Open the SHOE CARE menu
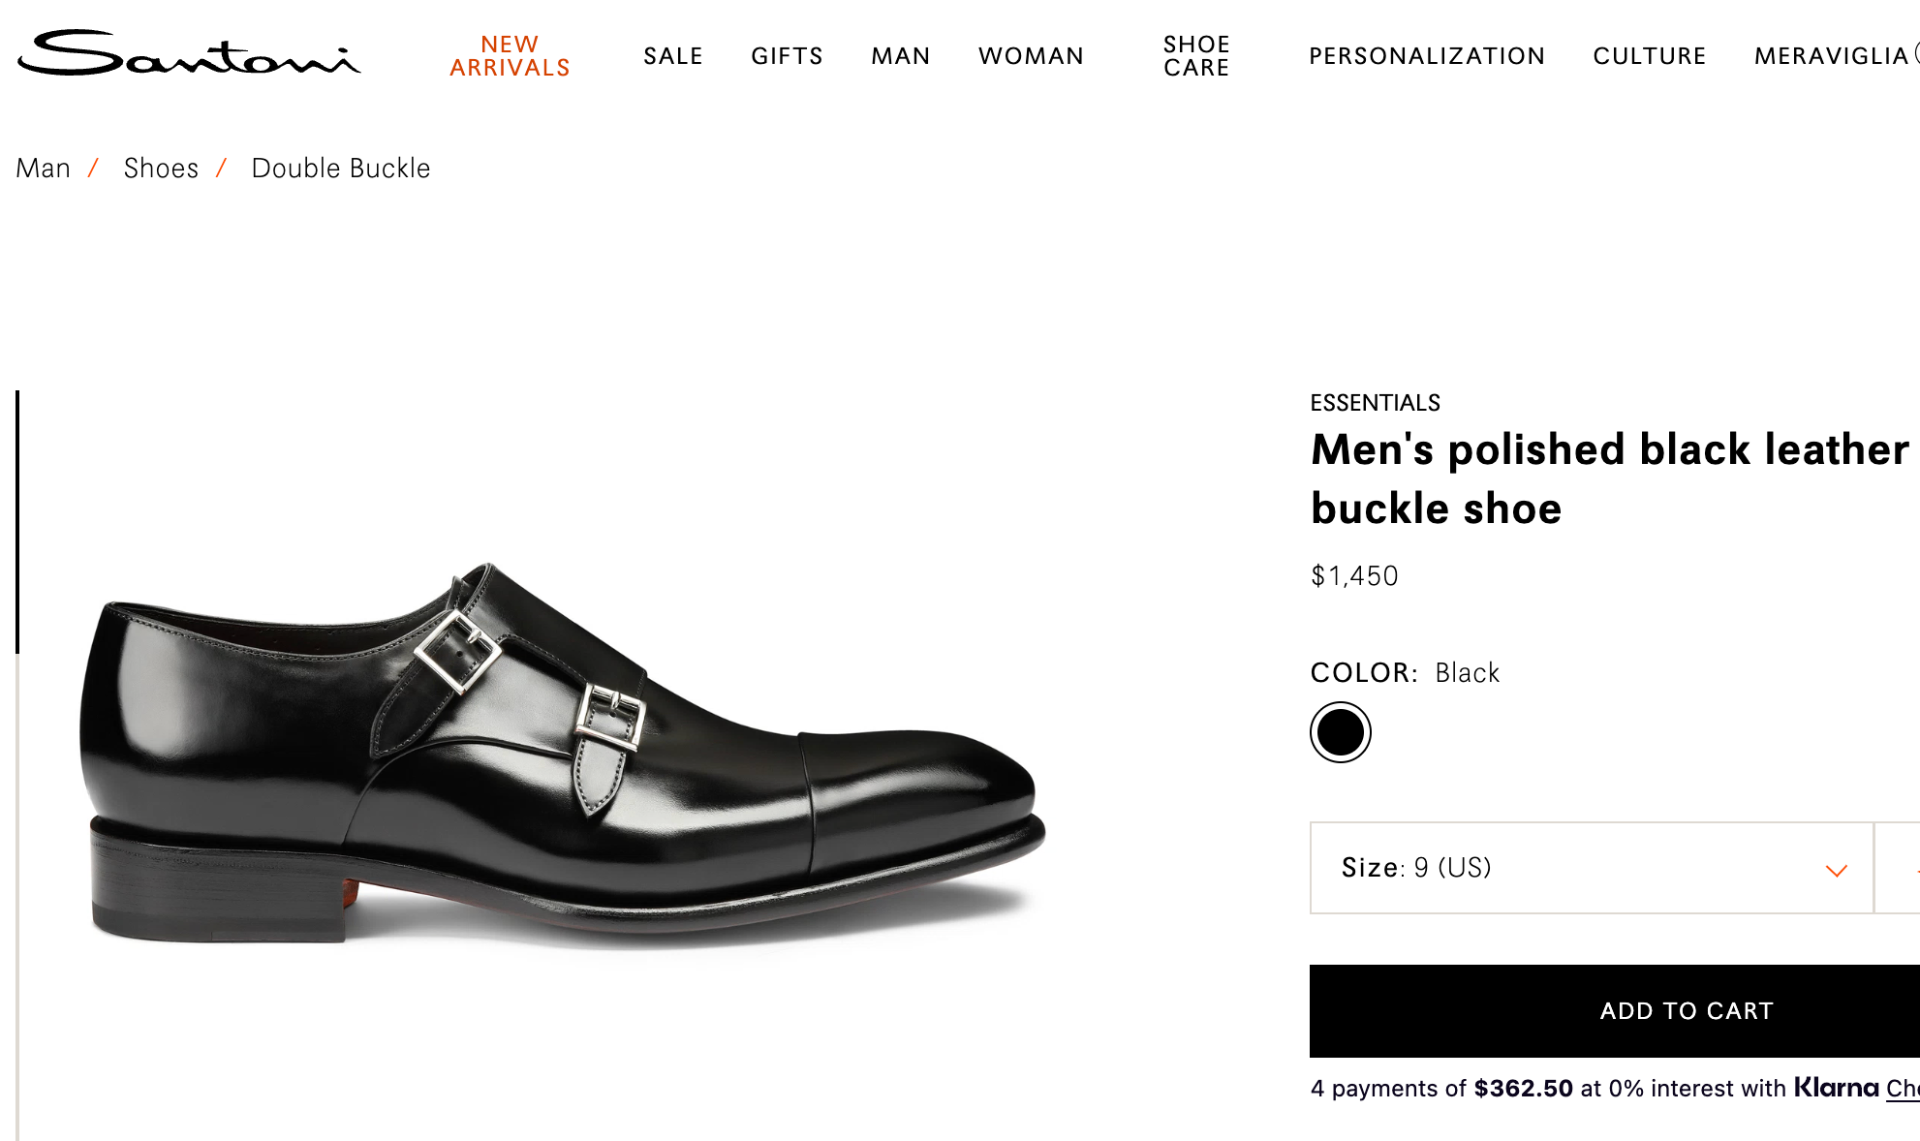The image size is (1920, 1141). pyautogui.click(x=1196, y=56)
